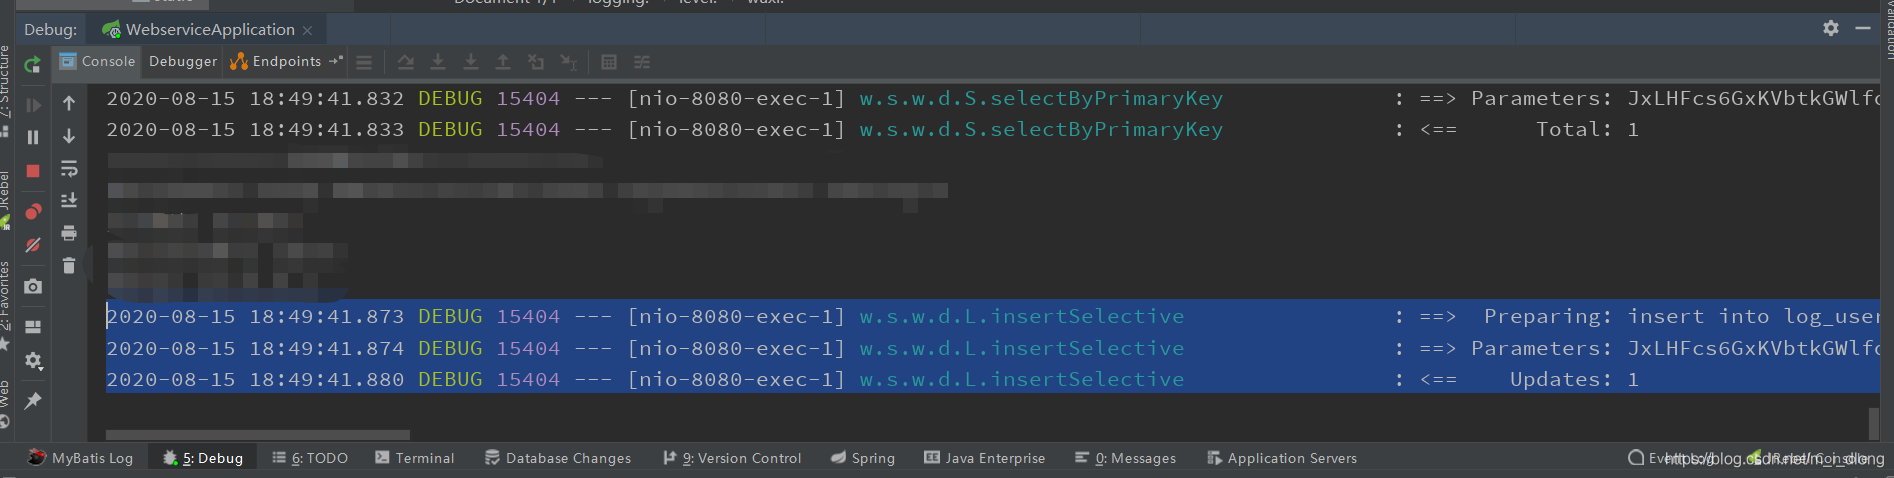Screen dimensions: 1894x478
Task: Click the Force Step Into icon
Action: pyautogui.click(x=470, y=62)
